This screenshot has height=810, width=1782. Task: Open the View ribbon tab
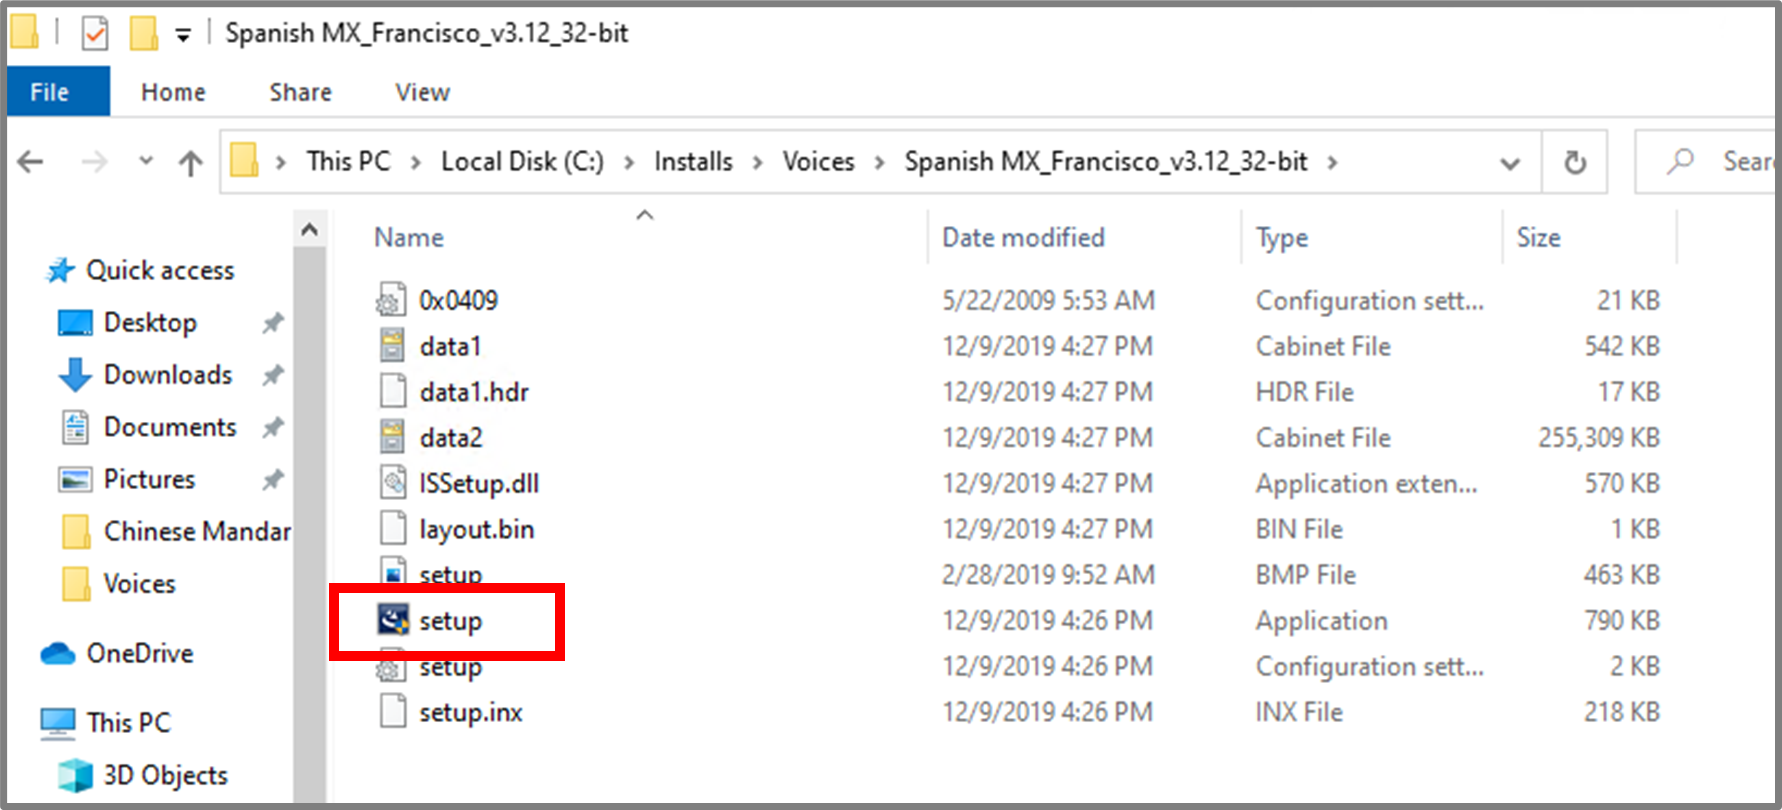pyautogui.click(x=422, y=92)
